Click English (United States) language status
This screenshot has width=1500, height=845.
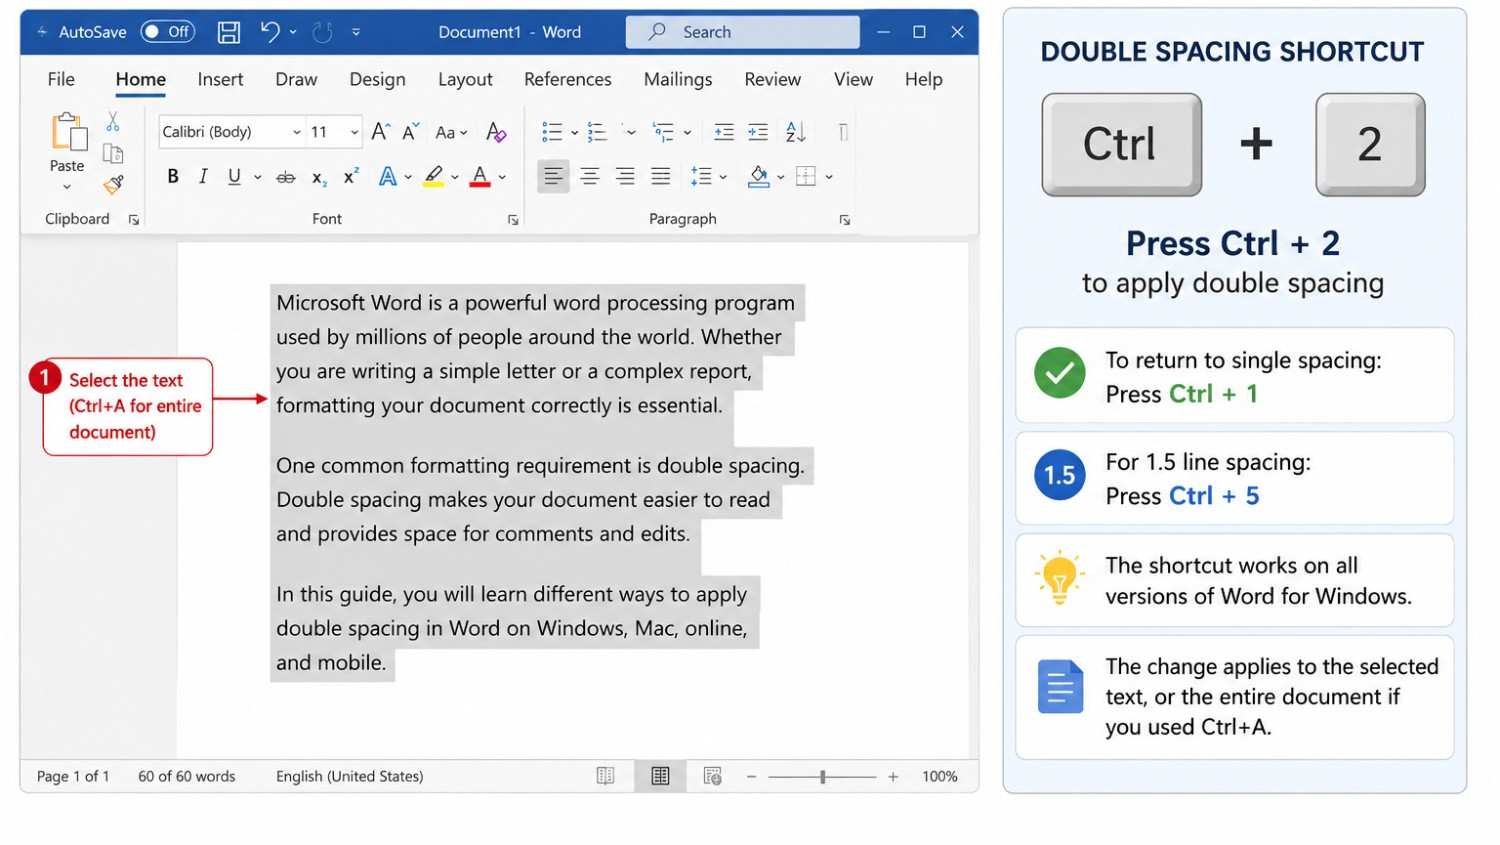[349, 776]
